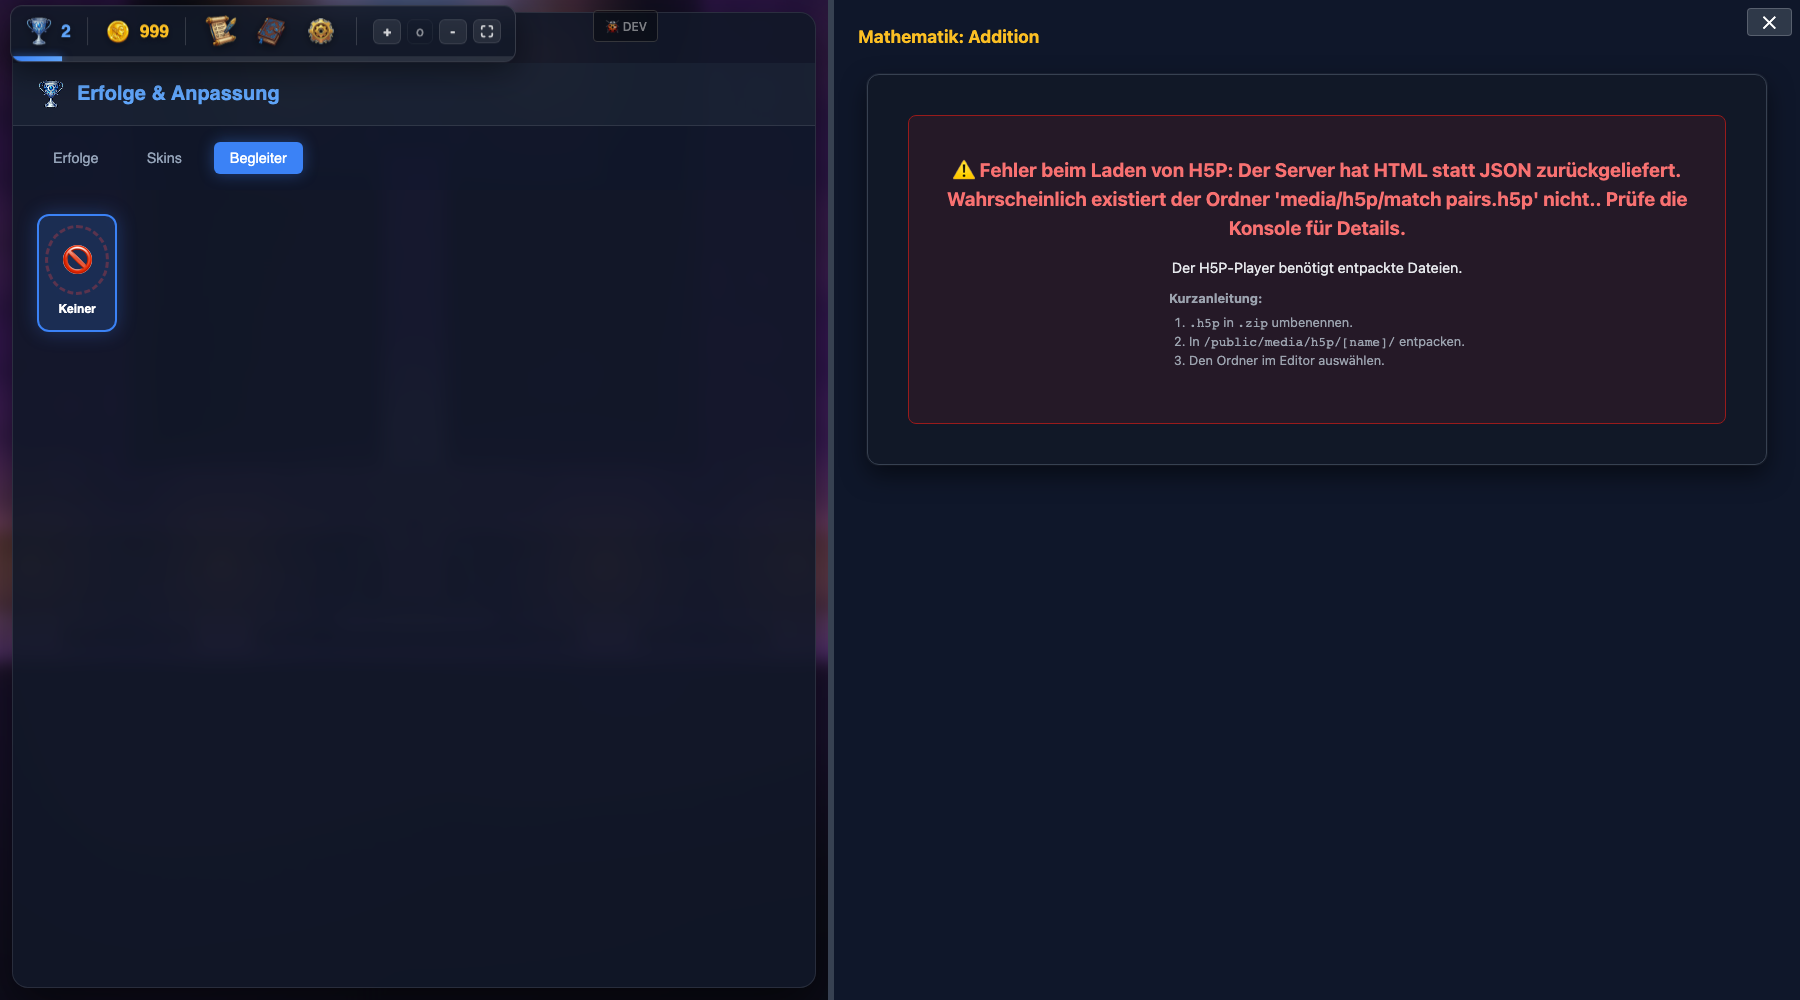Click the trophy icon beside Erfolge & Anpassung
The height and width of the screenshot is (1000, 1800).
click(x=51, y=94)
